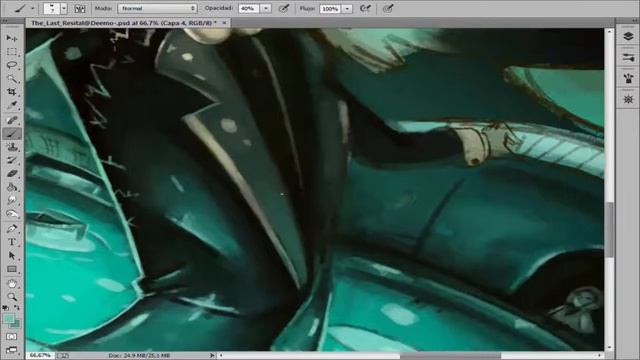Click the Opacidad 40% value field
The image size is (640, 360).
[249, 9]
